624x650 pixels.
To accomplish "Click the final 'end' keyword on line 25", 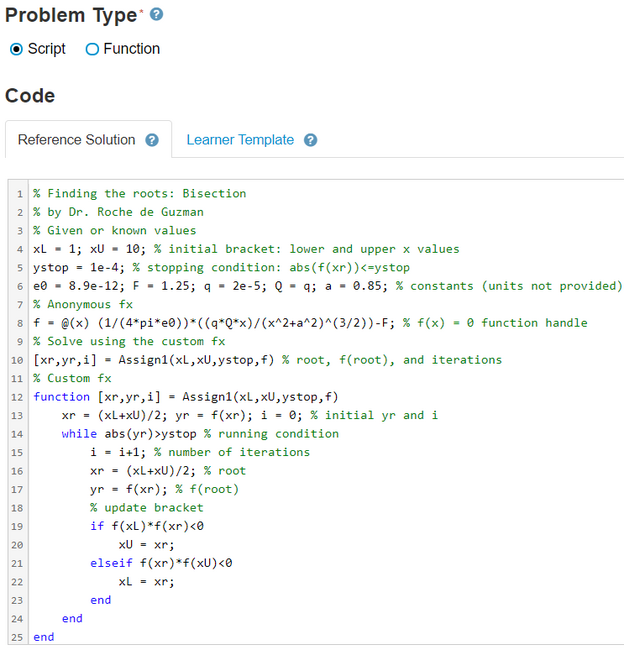I will point(44,637).
